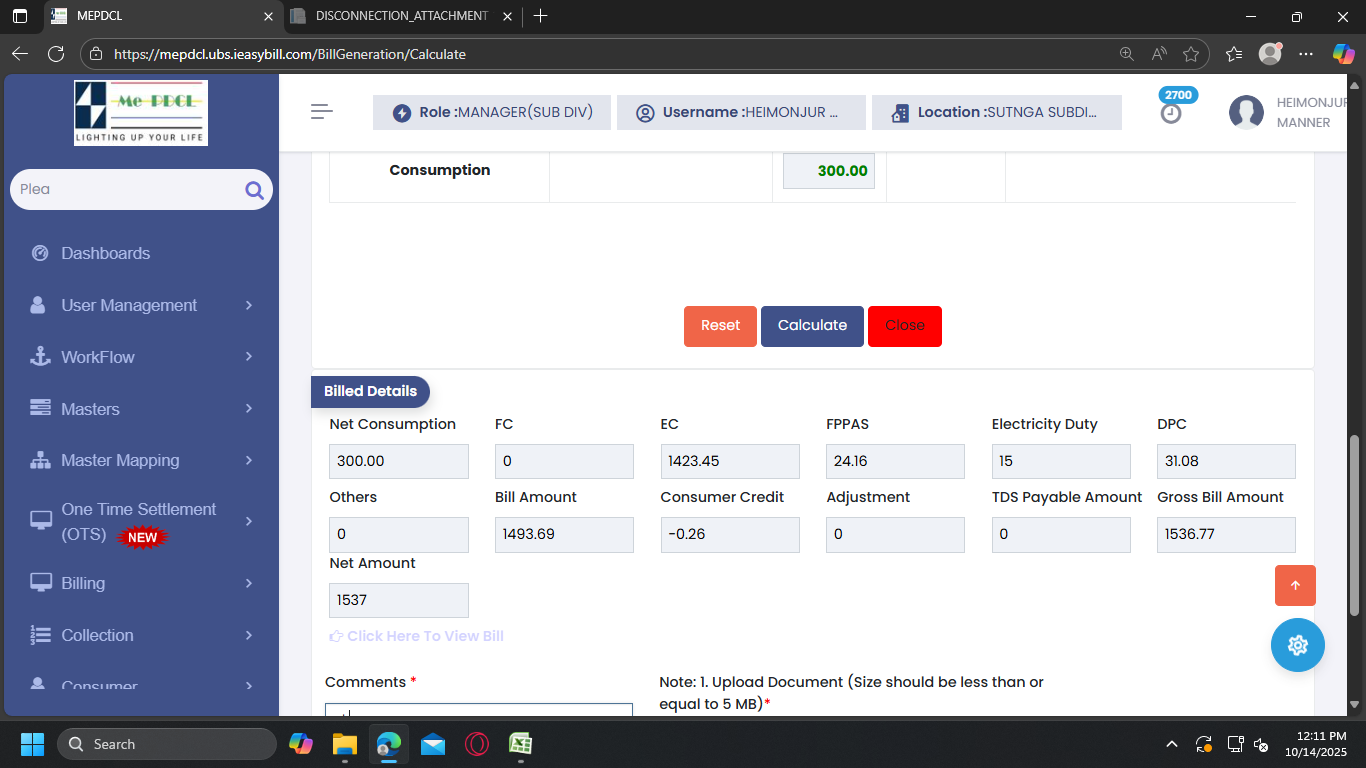The width and height of the screenshot is (1366, 768).
Task: Click the Consumption value 300.00 box
Action: [x=829, y=171]
